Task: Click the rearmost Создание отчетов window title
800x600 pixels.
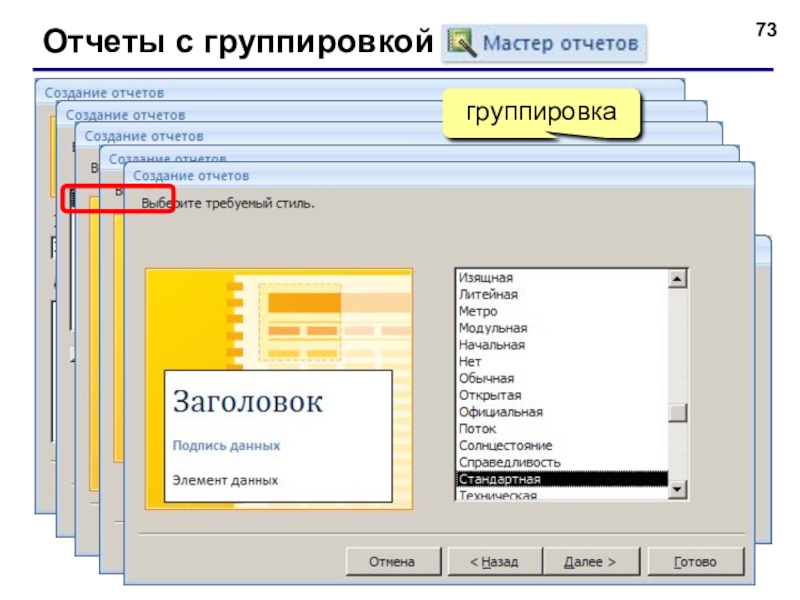Action: (x=104, y=93)
